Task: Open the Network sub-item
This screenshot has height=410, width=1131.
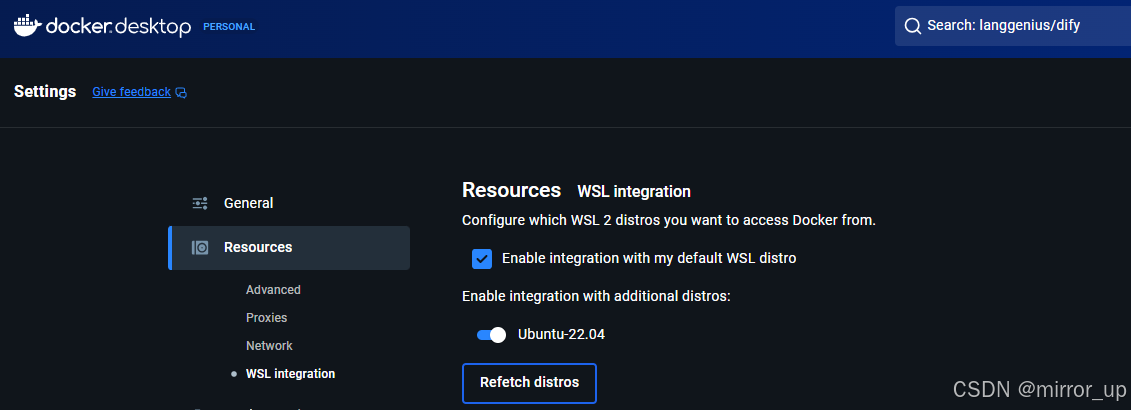Action: pos(269,346)
